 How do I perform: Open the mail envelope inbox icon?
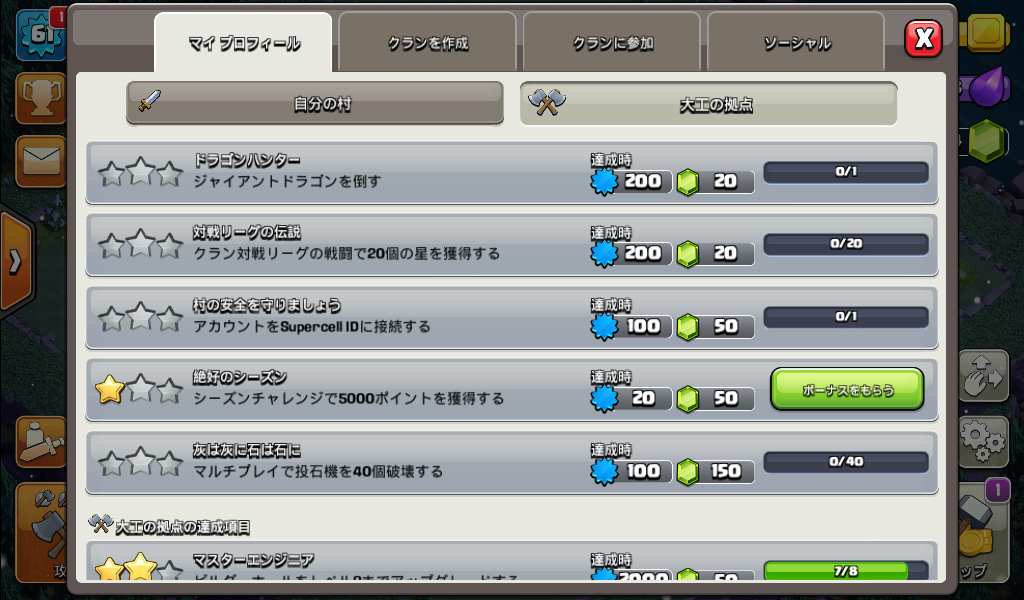[40, 161]
